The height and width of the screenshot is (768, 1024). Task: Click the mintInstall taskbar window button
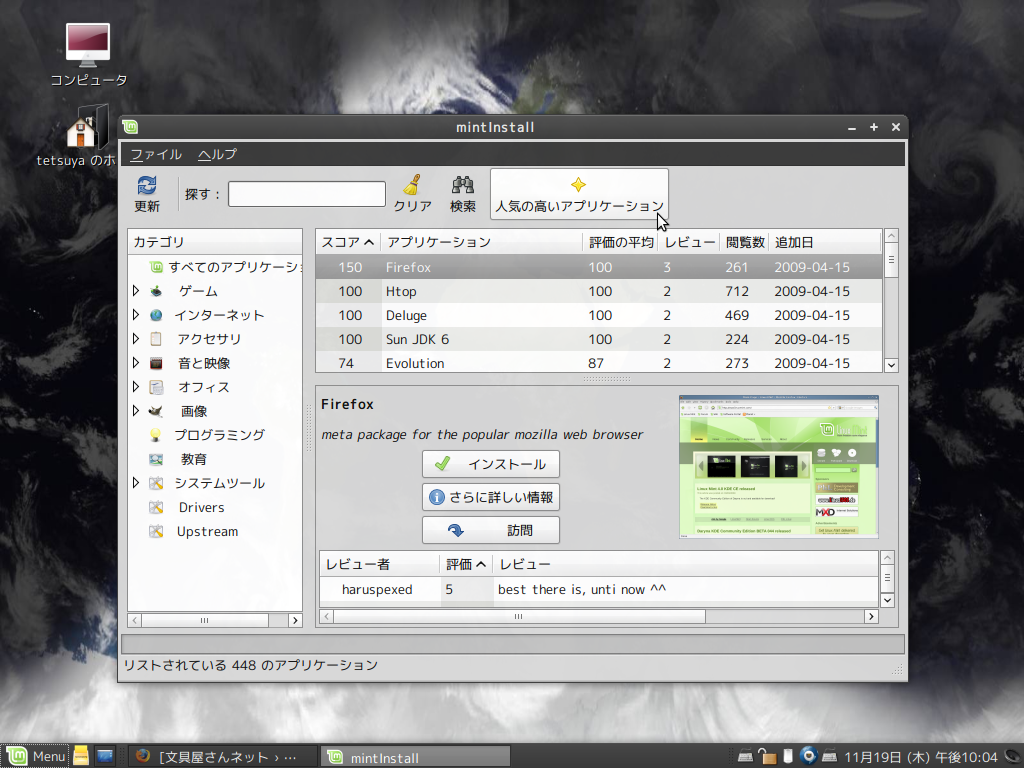tap(415, 756)
